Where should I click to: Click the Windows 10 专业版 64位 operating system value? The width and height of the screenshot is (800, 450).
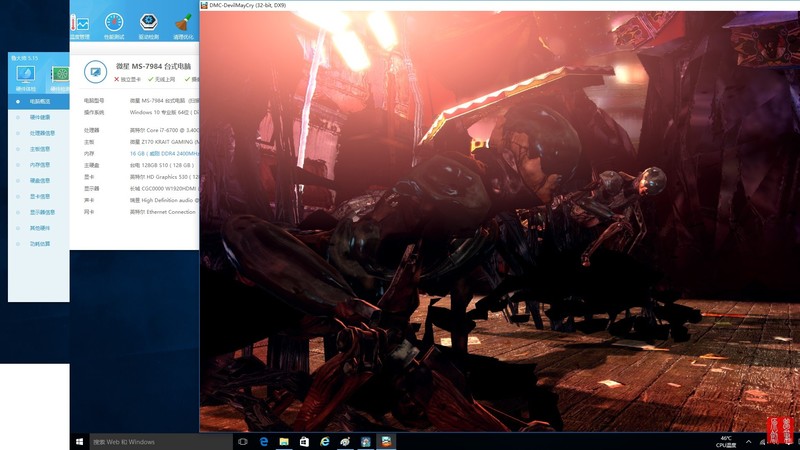[164, 112]
